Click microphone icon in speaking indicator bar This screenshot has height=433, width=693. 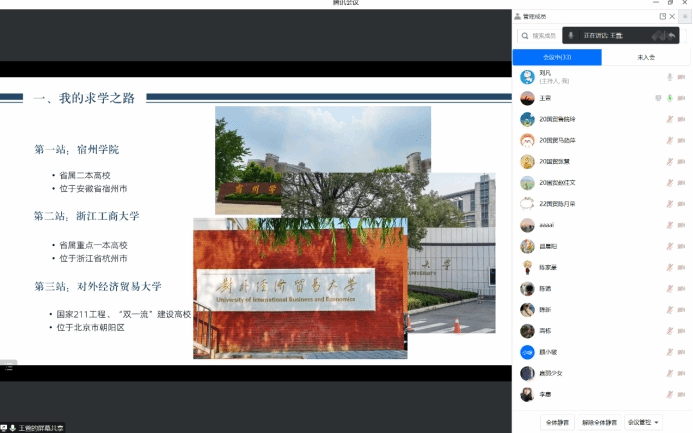coord(571,35)
